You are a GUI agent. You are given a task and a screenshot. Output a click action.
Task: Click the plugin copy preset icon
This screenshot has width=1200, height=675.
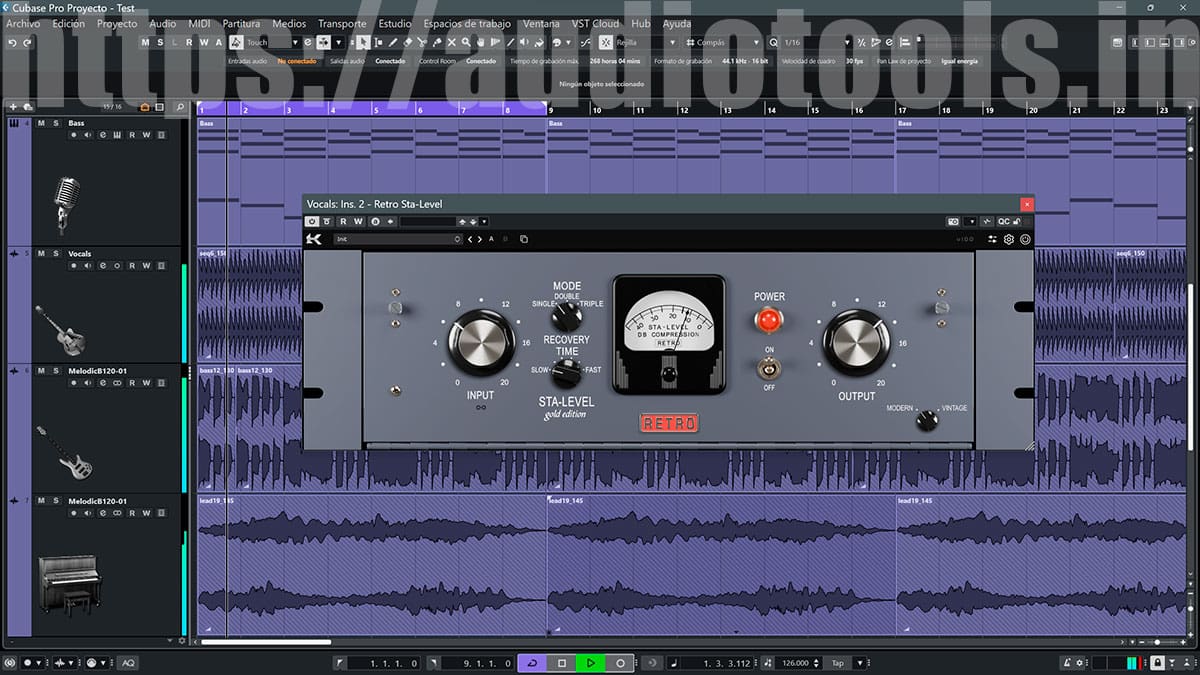click(524, 240)
